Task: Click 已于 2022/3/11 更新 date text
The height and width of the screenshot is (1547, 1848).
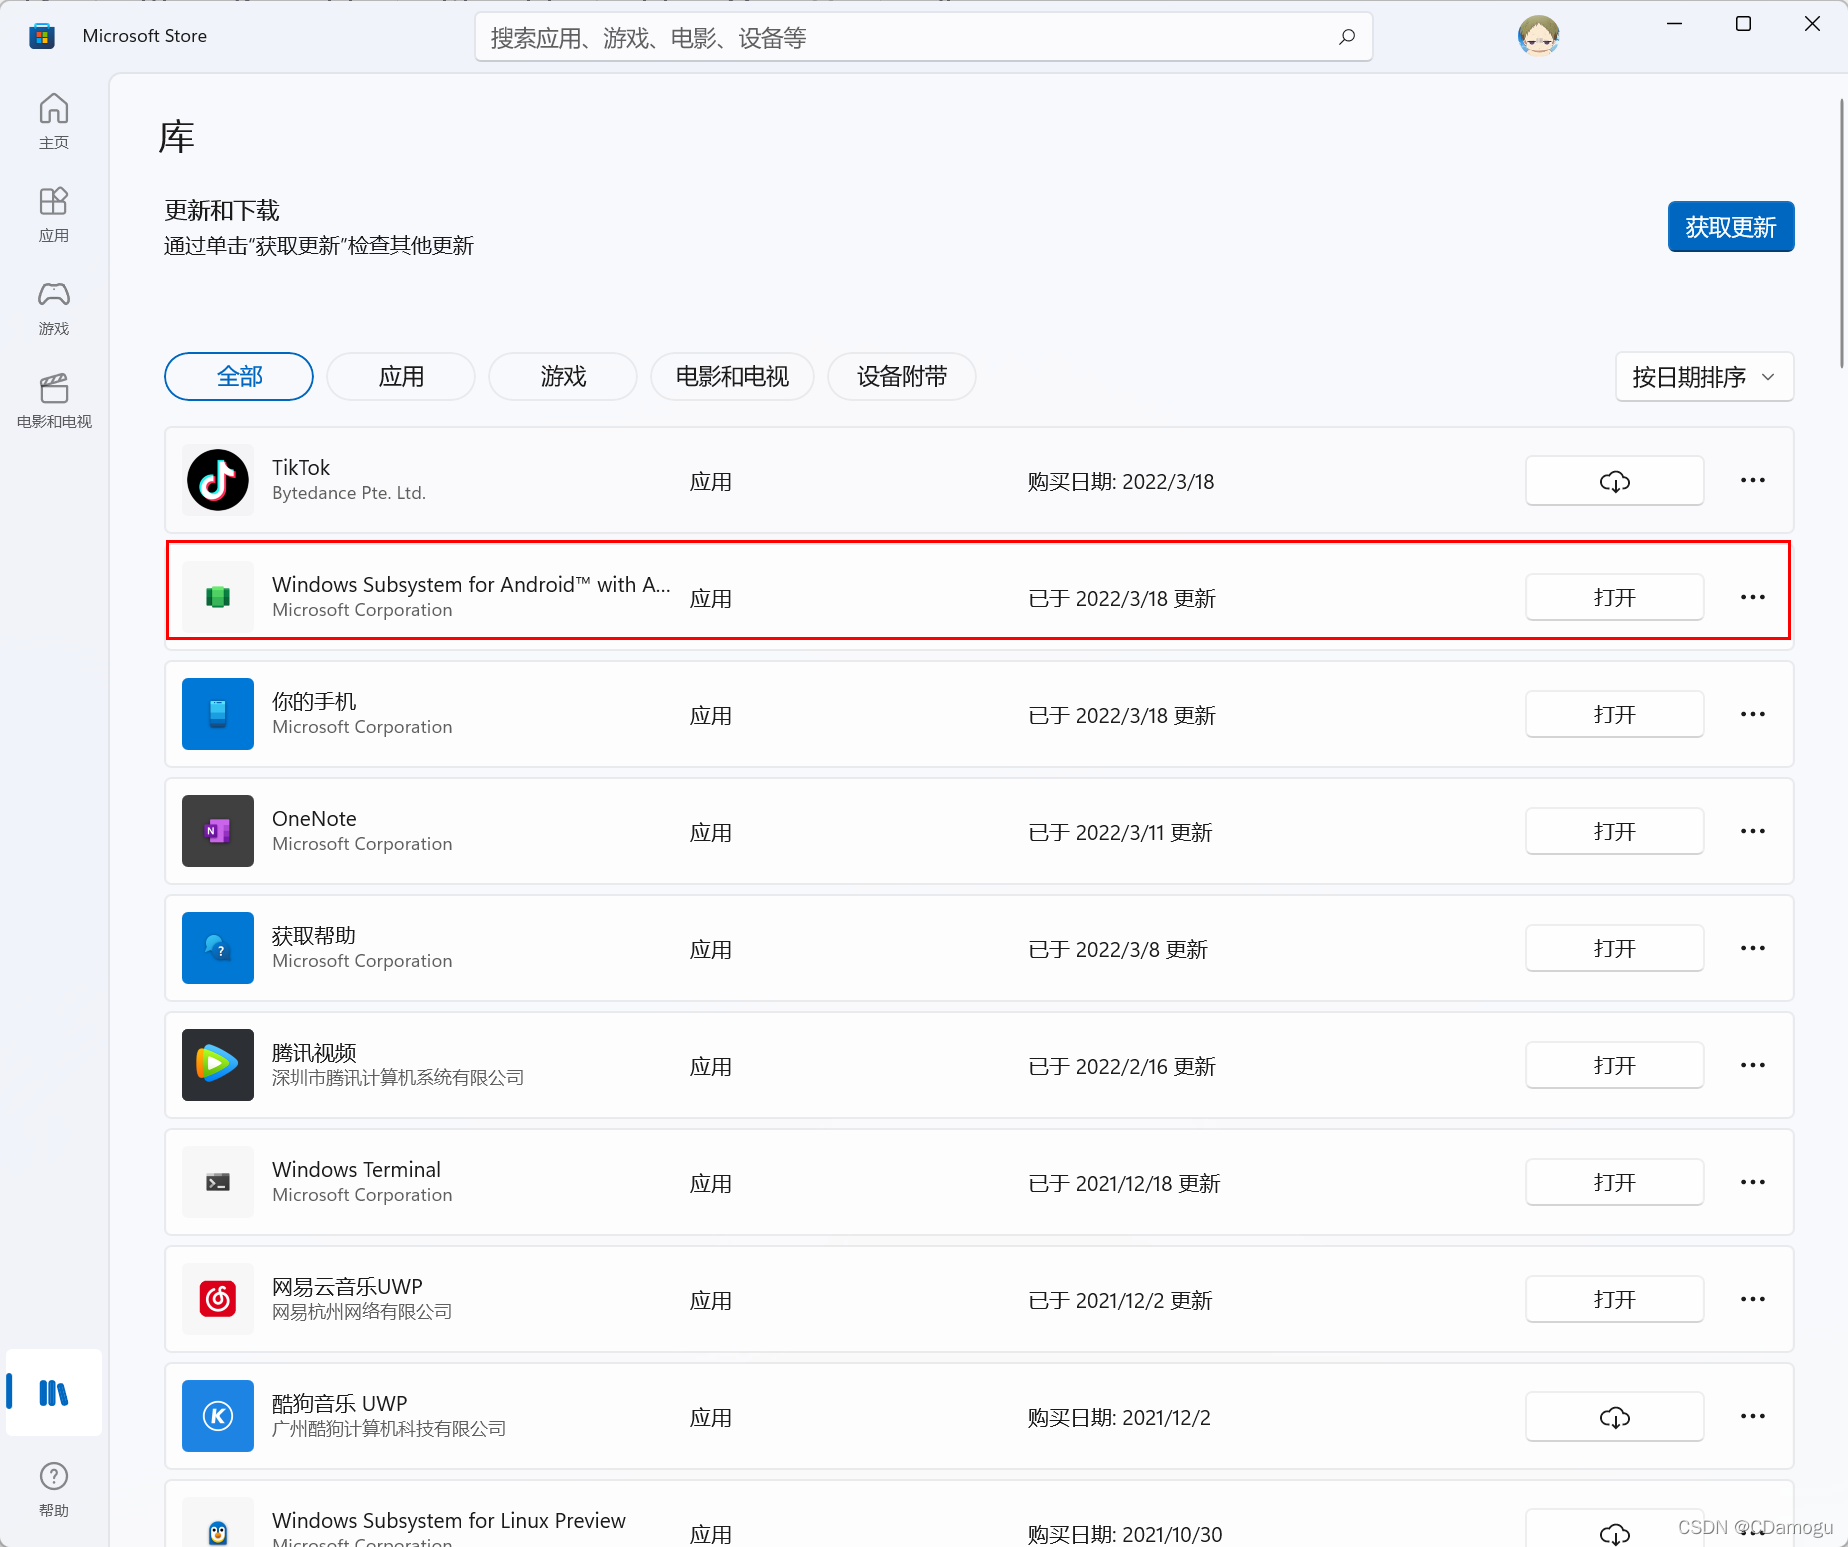Action: [1120, 832]
